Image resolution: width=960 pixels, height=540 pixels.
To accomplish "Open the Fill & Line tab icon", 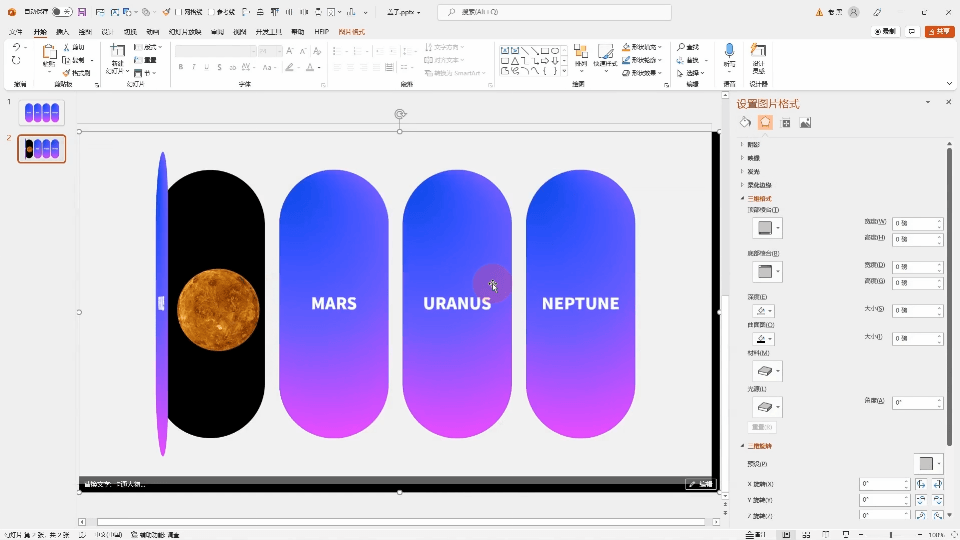I will 745,122.
